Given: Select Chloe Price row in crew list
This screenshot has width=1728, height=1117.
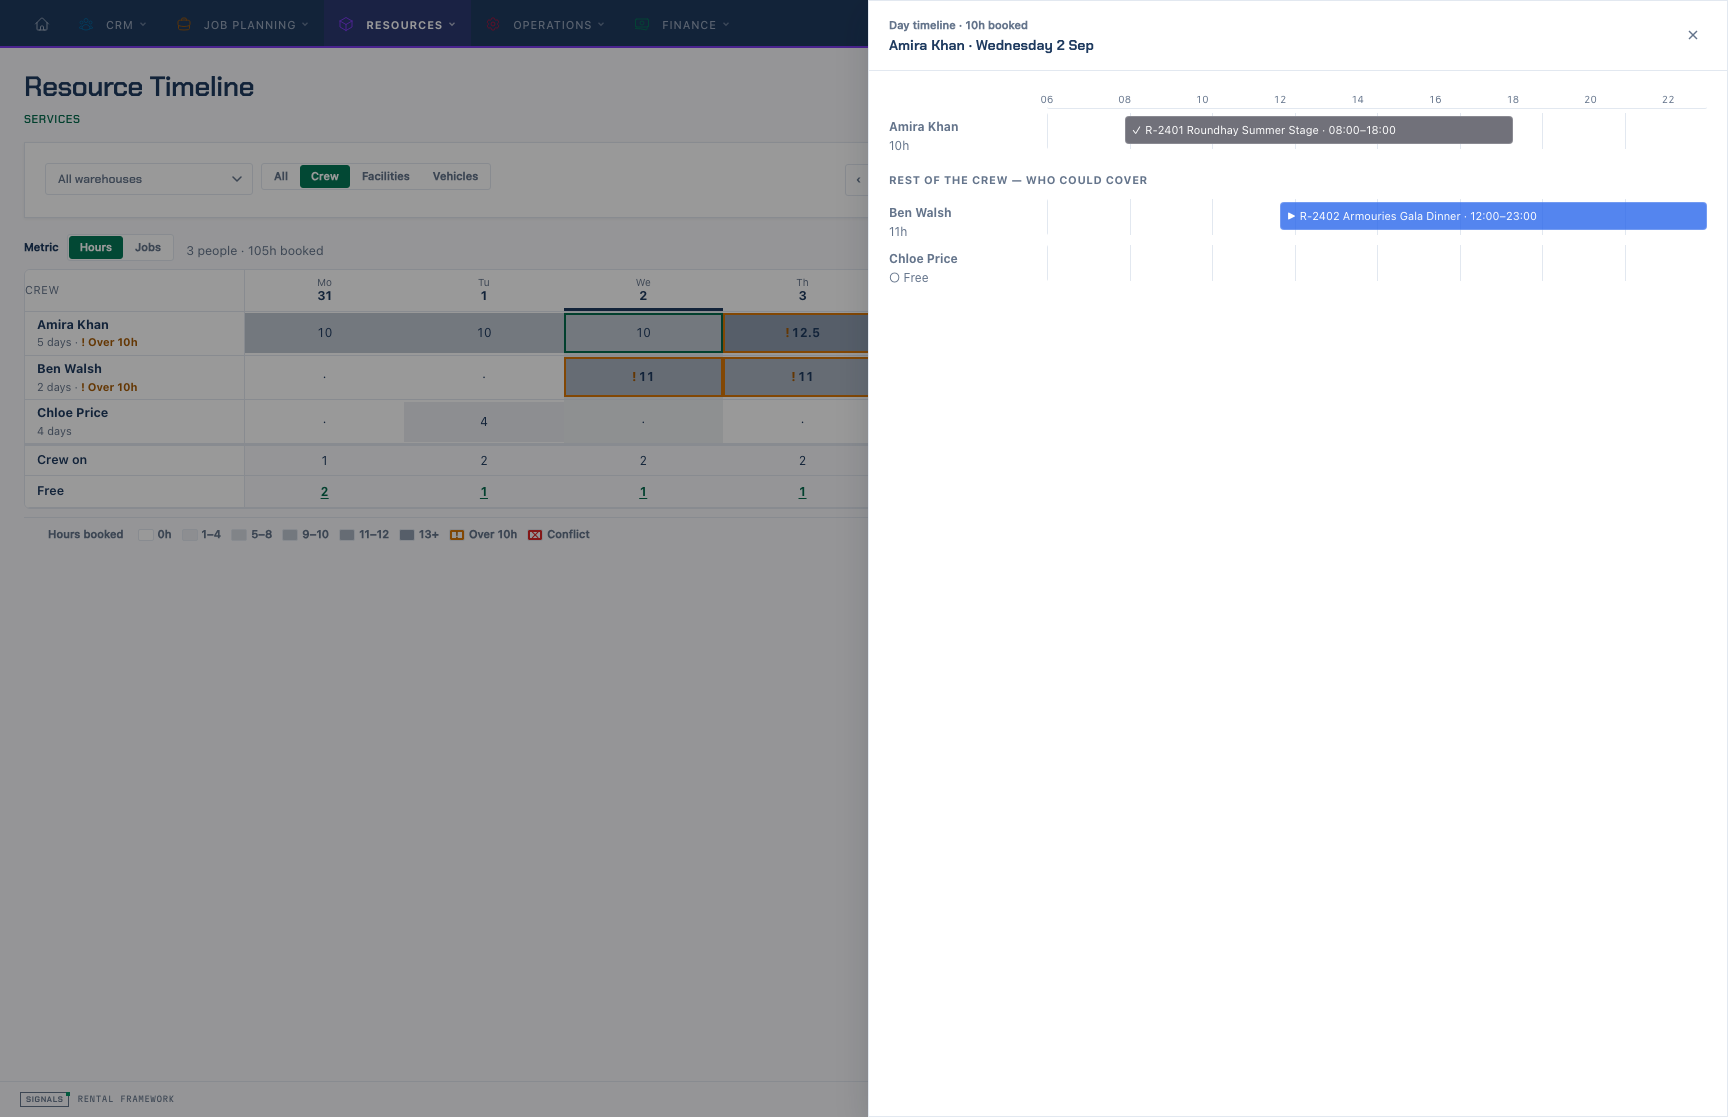Looking at the screenshot, I should click(x=134, y=422).
